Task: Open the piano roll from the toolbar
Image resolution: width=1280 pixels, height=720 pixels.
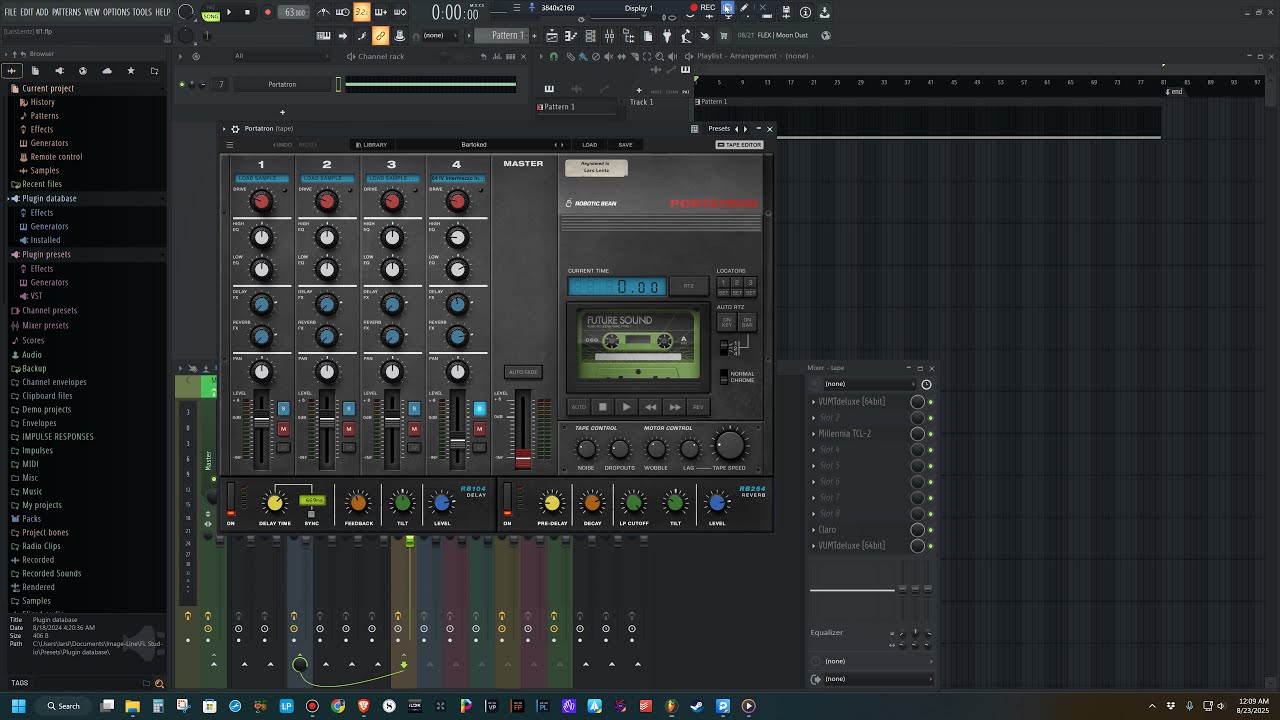Action: (324, 36)
